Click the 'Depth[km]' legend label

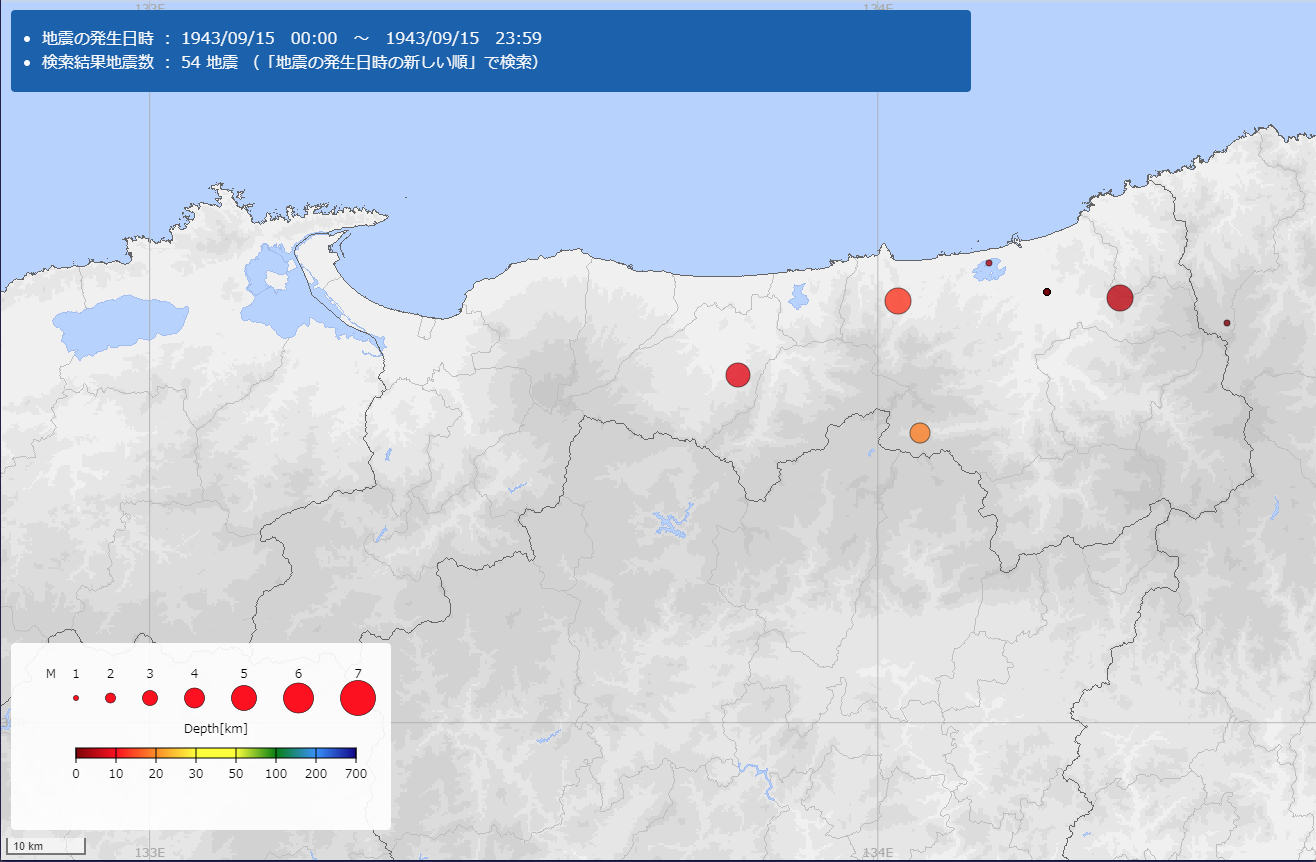click(x=216, y=728)
